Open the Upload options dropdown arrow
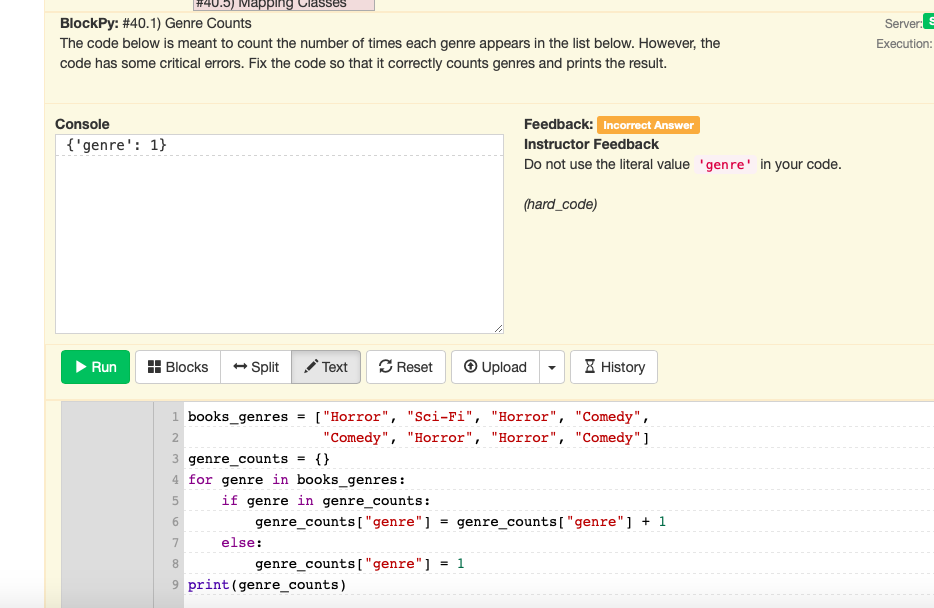 click(551, 367)
